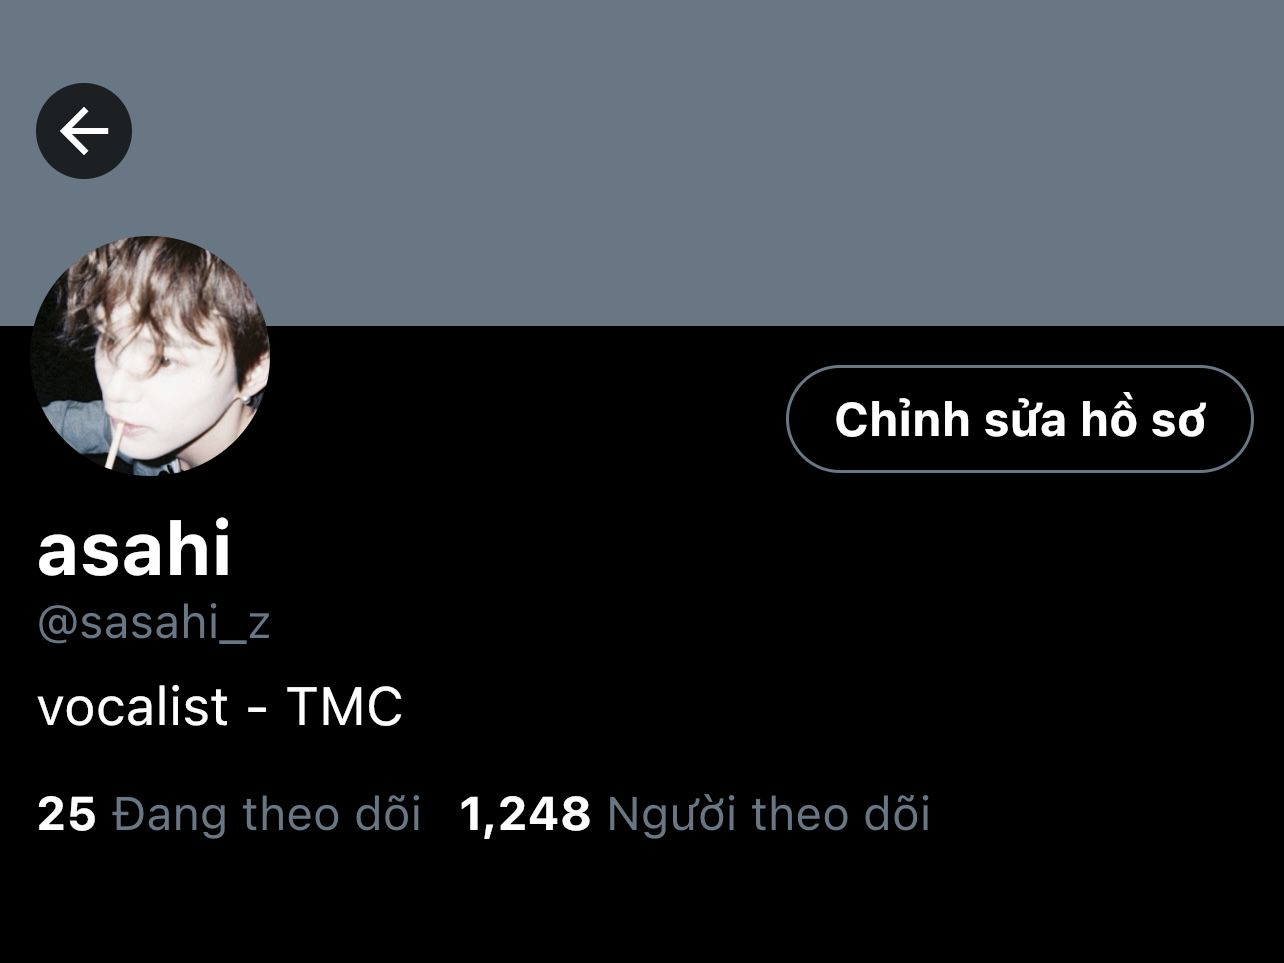Click the @sasahi_z username handle
Image resolution: width=1284 pixels, height=963 pixels.
pos(154,623)
